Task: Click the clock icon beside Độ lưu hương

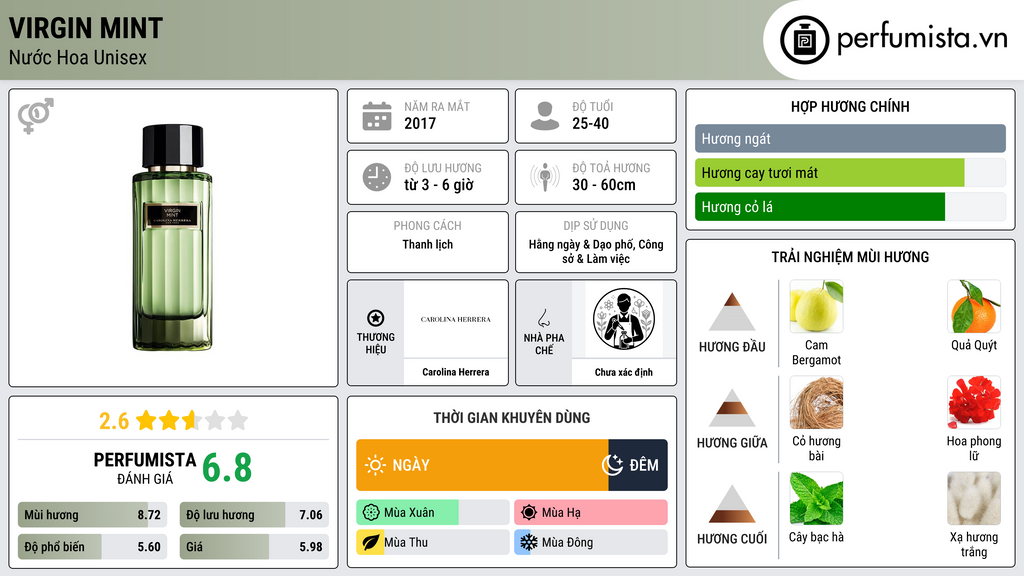Action: tap(377, 177)
